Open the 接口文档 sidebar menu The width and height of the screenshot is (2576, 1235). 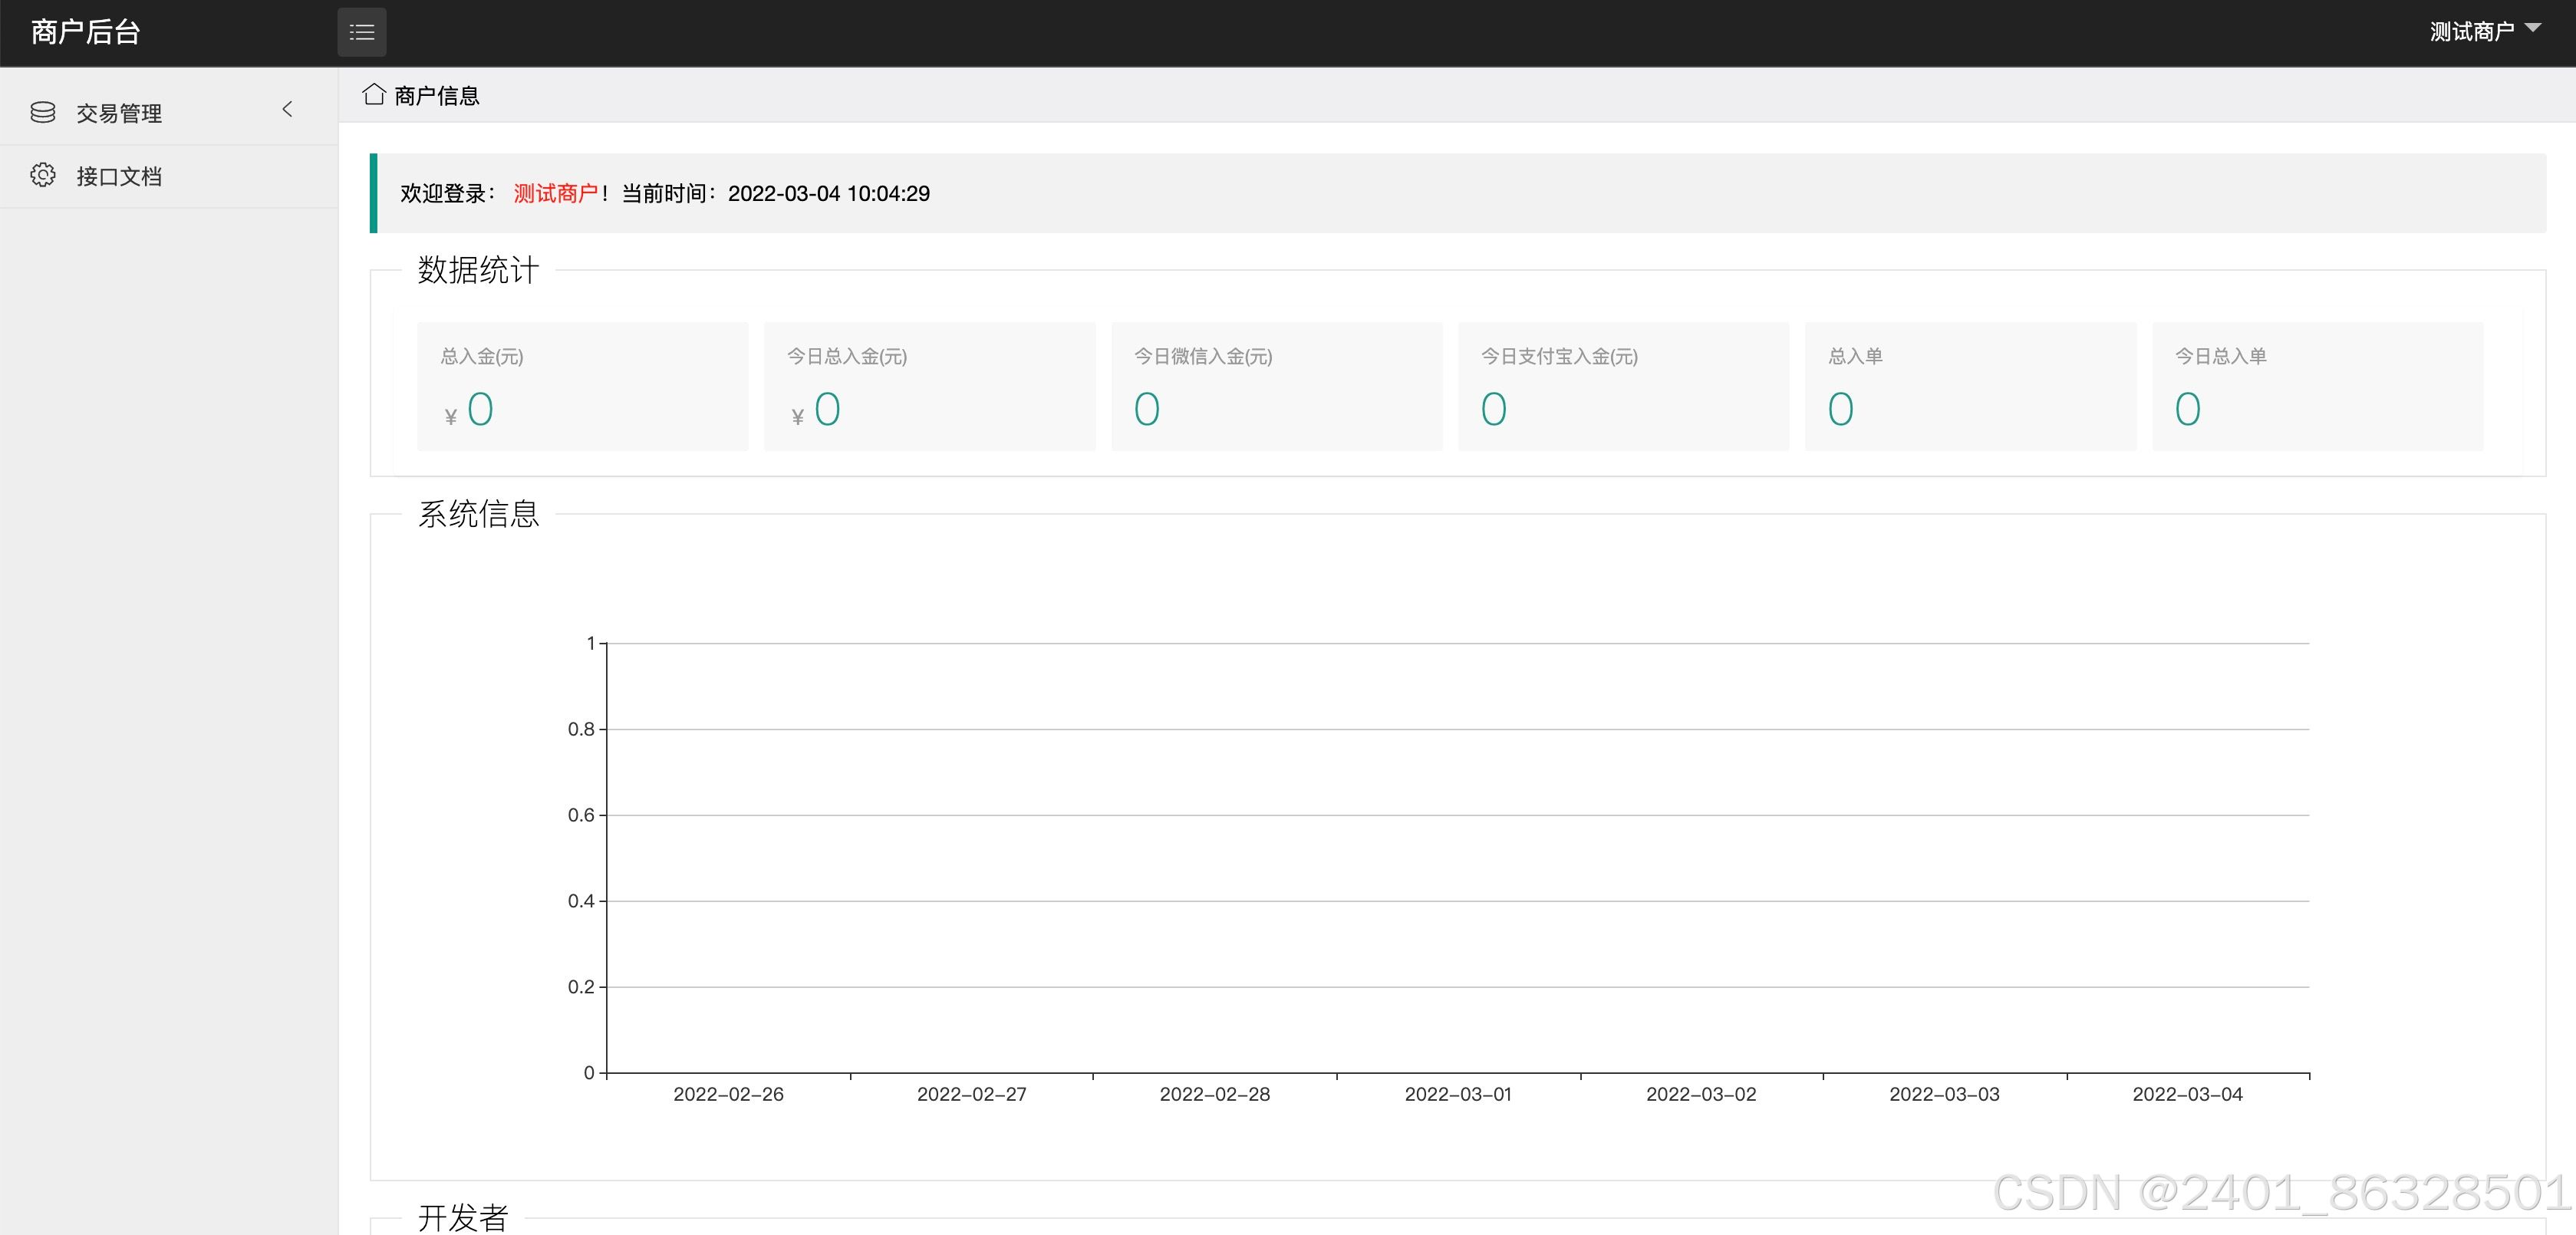point(169,176)
